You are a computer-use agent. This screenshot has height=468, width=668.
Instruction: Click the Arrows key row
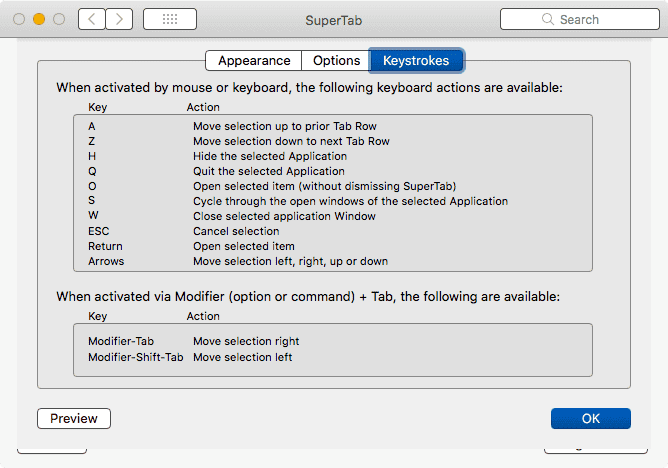pos(333,261)
